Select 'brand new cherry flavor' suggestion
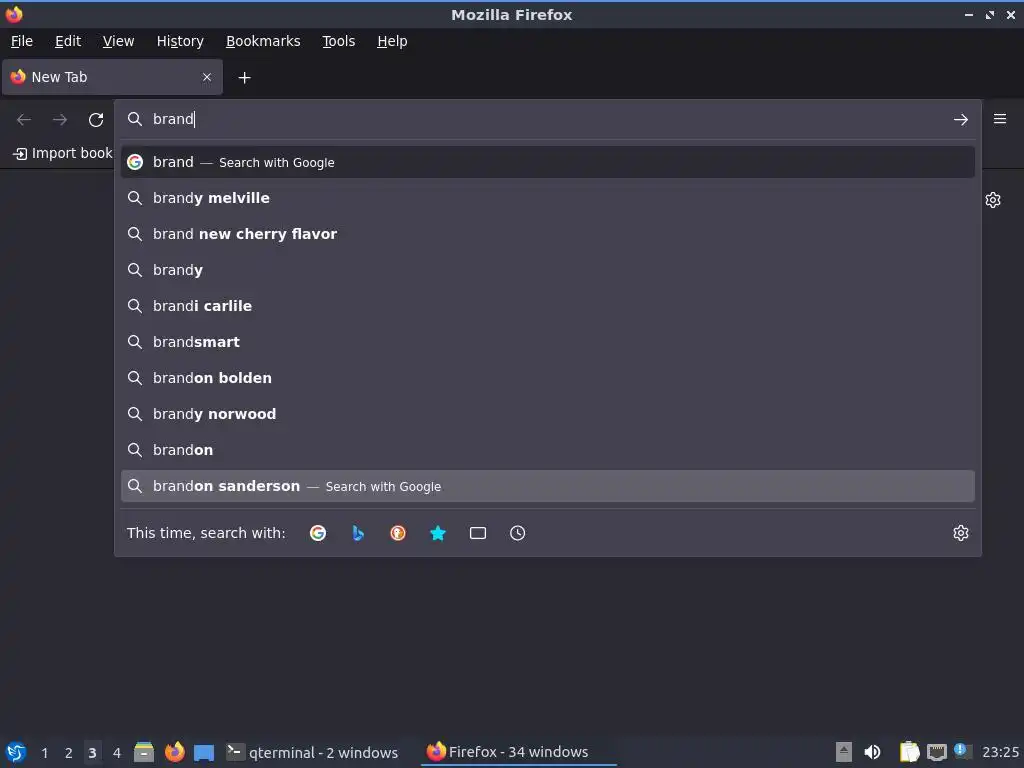The image size is (1024, 768). [x=547, y=234]
